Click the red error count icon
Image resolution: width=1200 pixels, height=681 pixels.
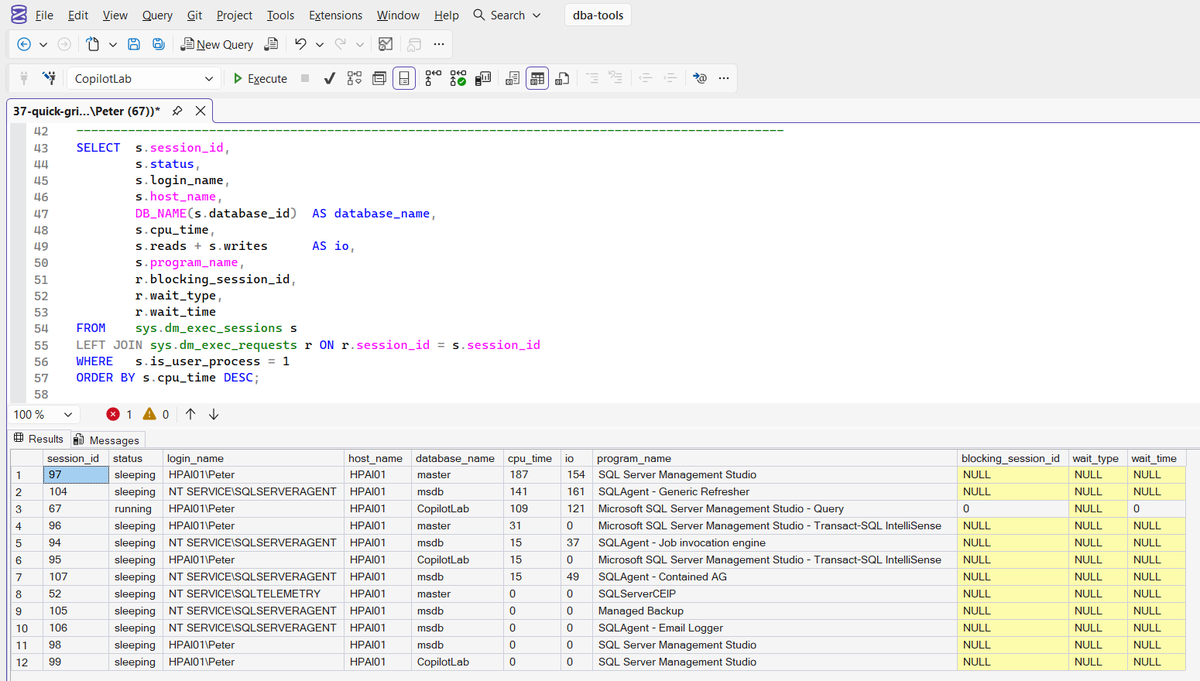pyautogui.click(x=113, y=414)
